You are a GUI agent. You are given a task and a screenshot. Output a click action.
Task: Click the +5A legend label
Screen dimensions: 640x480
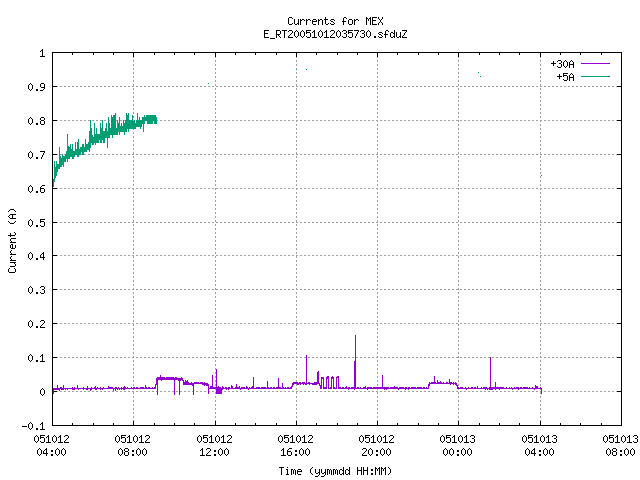pyautogui.click(x=565, y=77)
